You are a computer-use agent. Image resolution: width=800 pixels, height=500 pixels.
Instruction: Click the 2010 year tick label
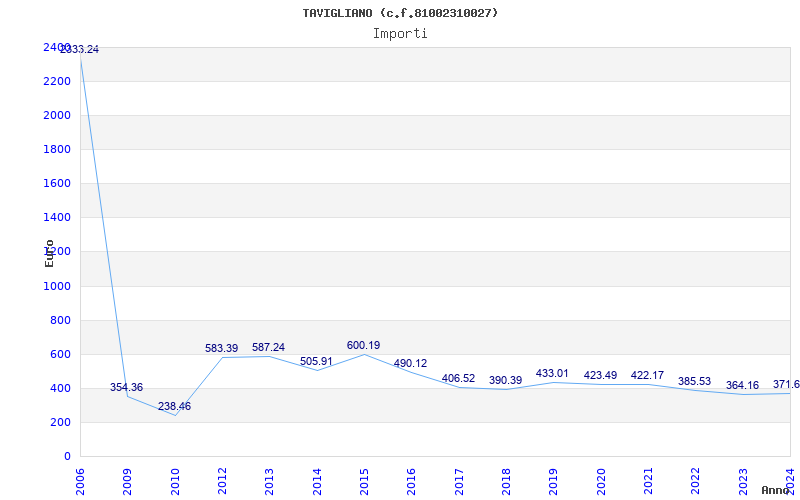pos(175,482)
